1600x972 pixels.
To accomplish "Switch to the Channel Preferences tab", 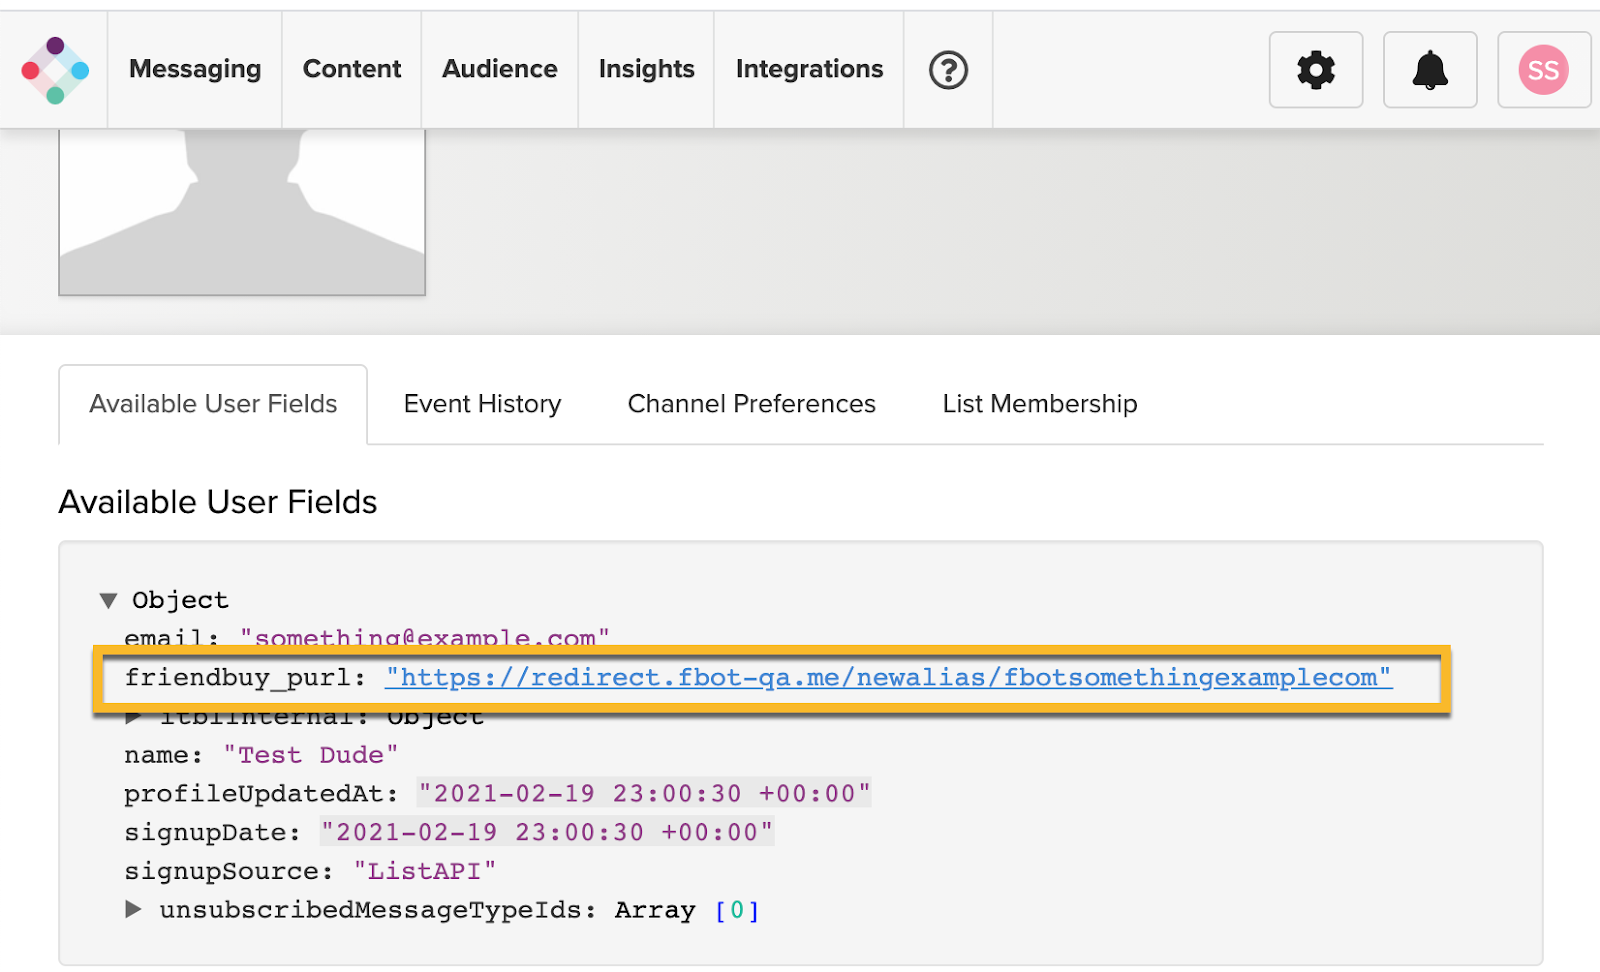I will [752, 404].
